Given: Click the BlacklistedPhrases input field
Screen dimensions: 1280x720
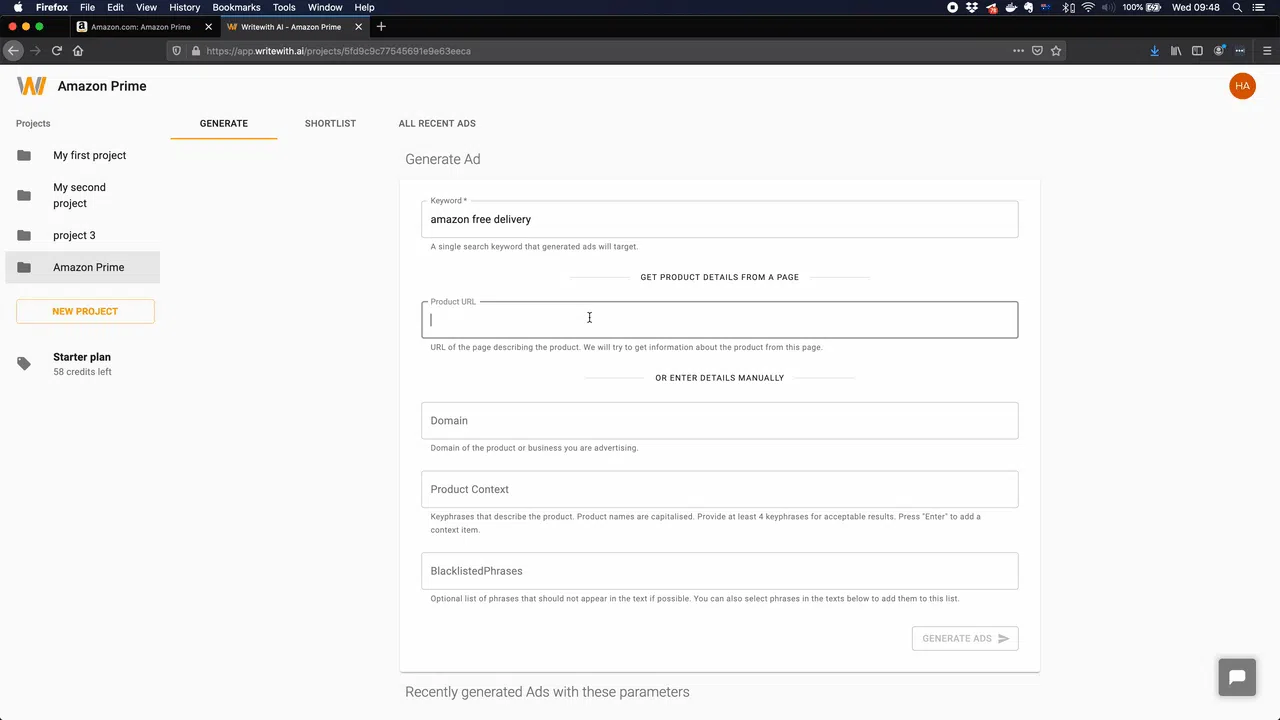Looking at the screenshot, I should [720, 571].
